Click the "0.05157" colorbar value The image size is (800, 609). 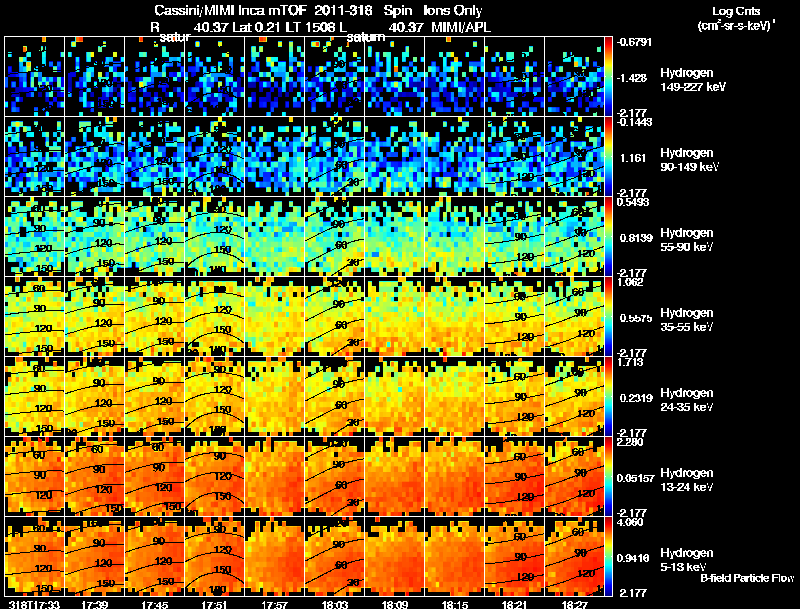pyautogui.click(x=635, y=478)
